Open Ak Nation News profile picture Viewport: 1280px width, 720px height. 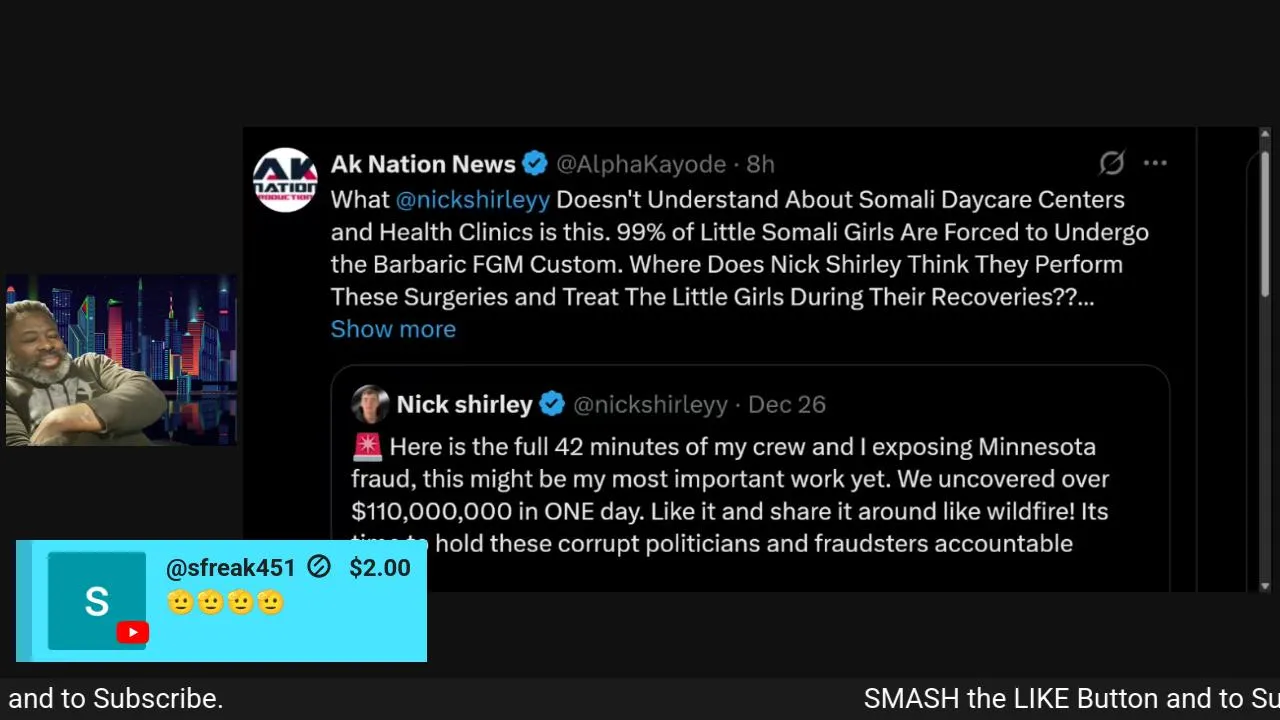(285, 180)
